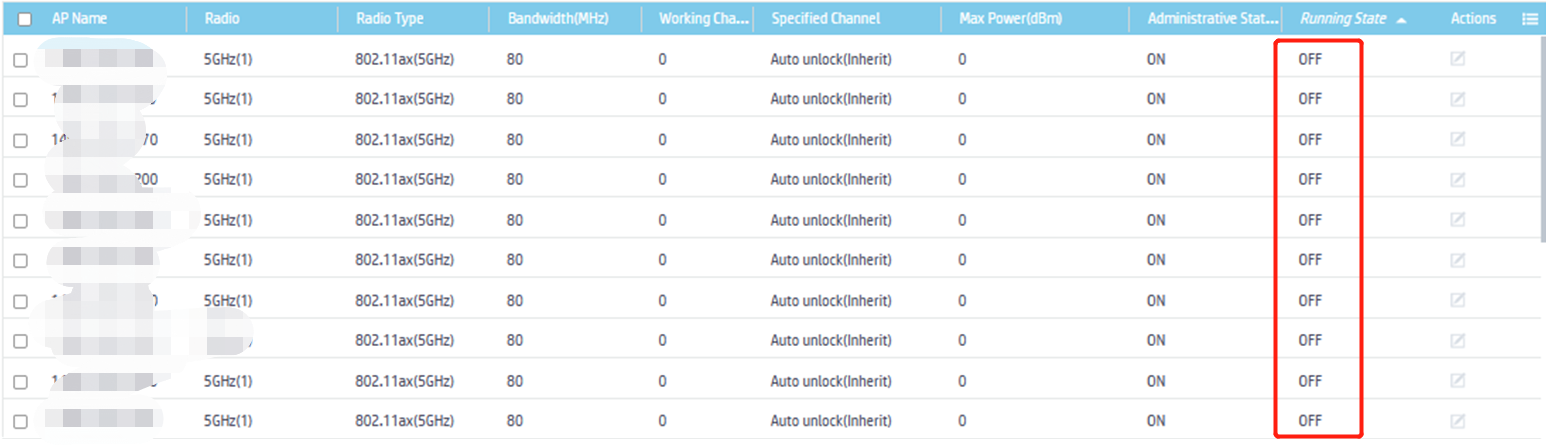This screenshot has height=448, width=1546.
Task: Click the OFF running state in first row
Action: 1310,59
